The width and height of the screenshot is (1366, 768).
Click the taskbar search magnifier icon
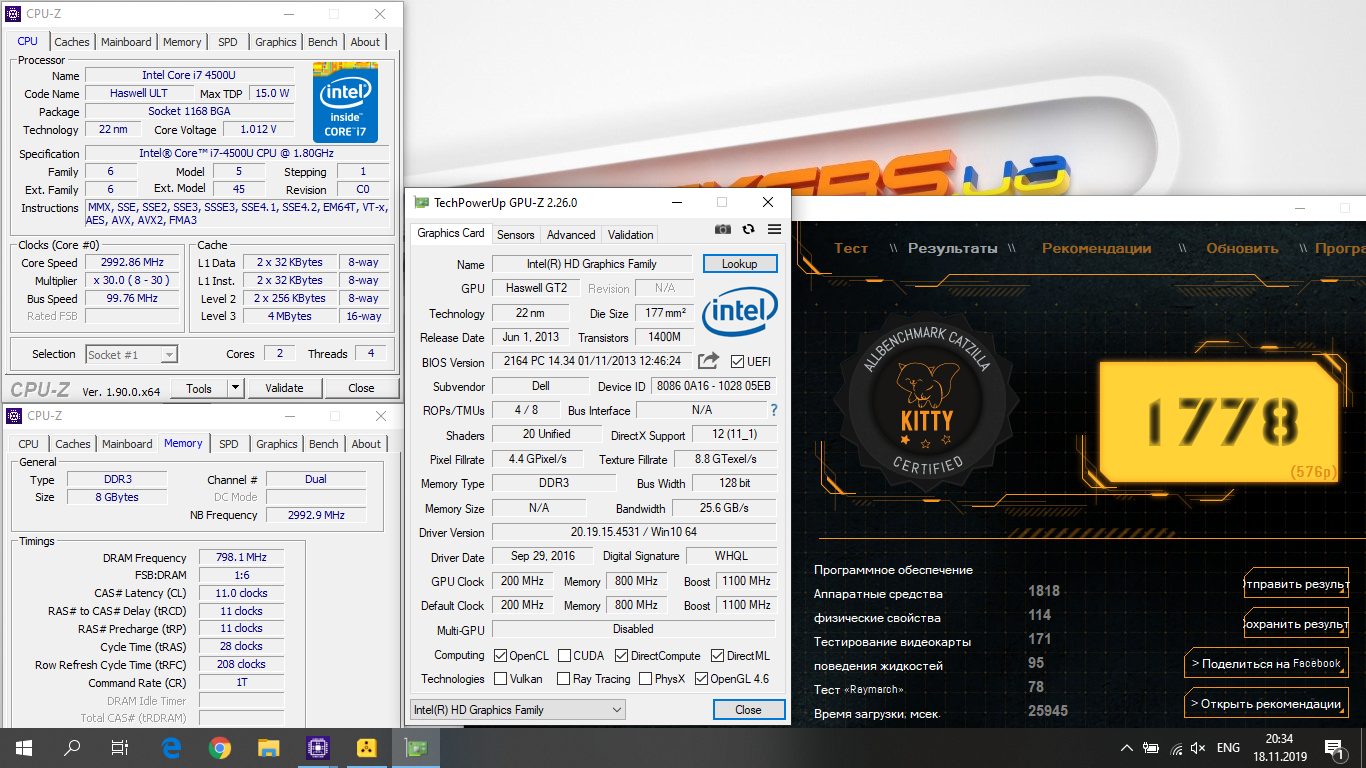coord(72,747)
